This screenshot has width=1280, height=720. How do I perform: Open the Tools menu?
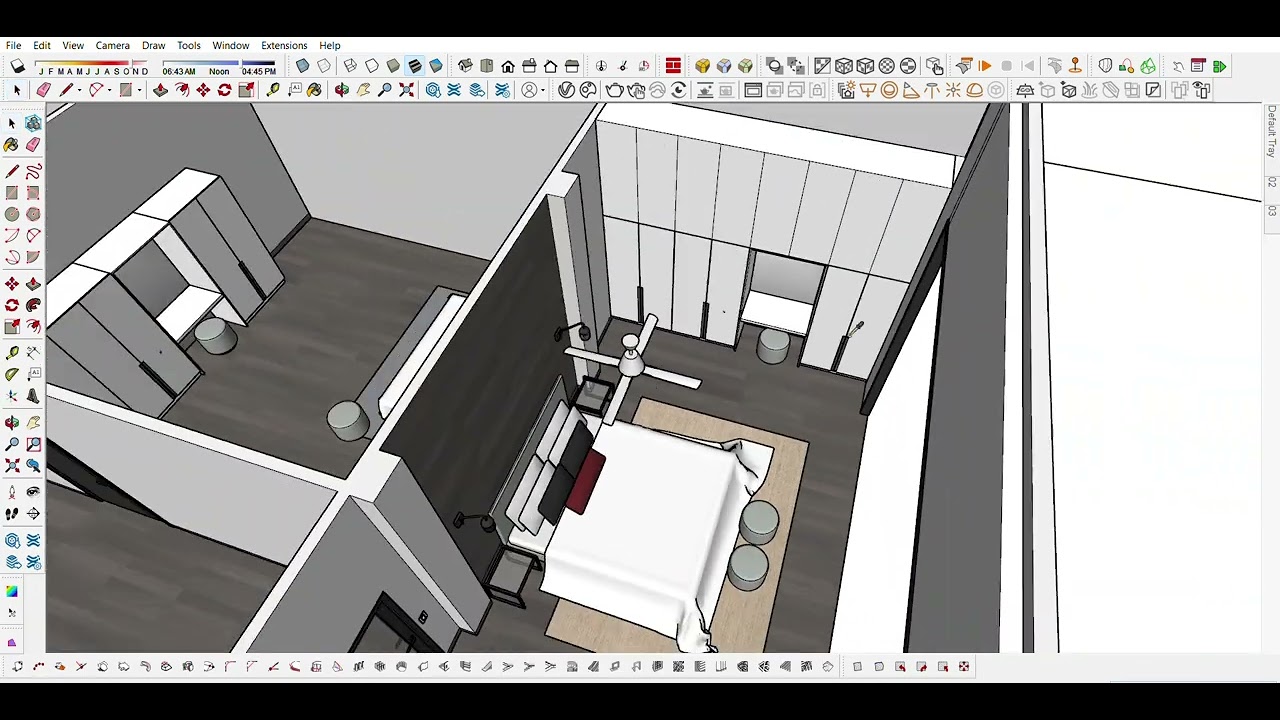189,45
